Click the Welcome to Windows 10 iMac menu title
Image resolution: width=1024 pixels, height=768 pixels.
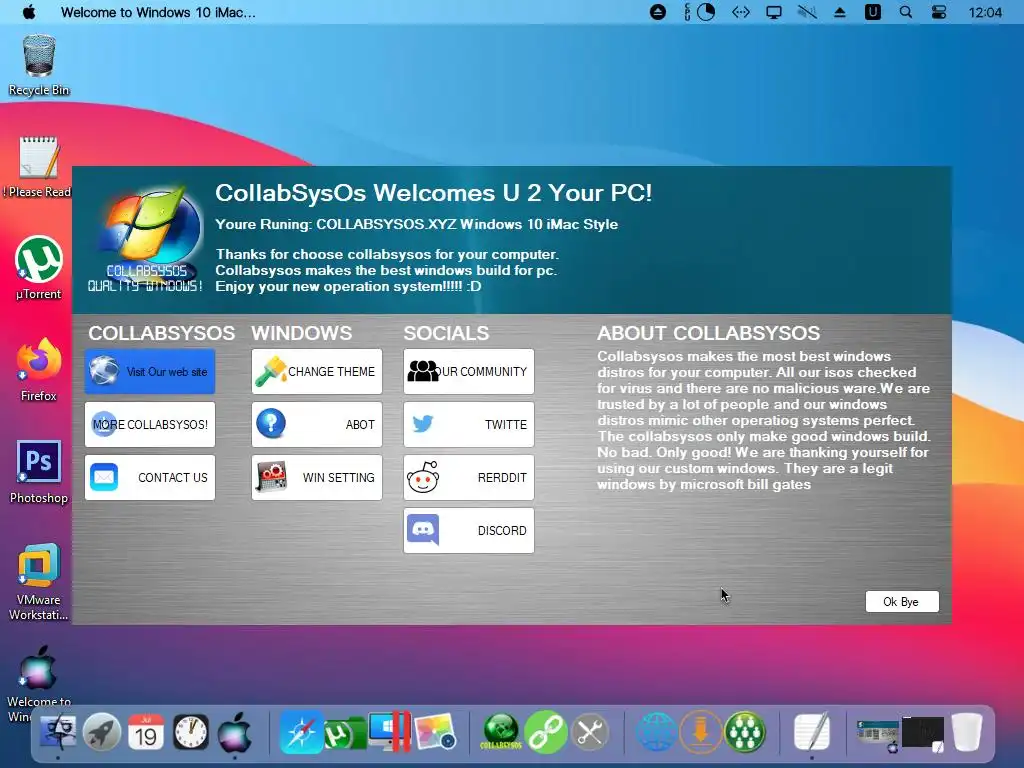tap(158, 12)
